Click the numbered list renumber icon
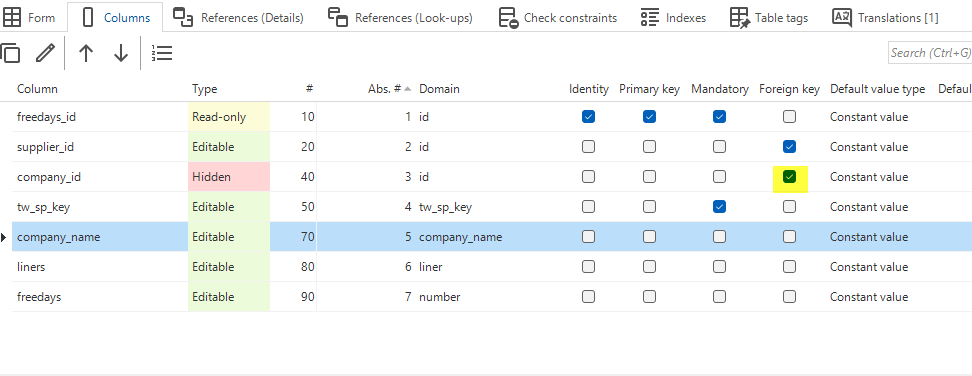The image size is (972, 376). [x=162, y=53]
